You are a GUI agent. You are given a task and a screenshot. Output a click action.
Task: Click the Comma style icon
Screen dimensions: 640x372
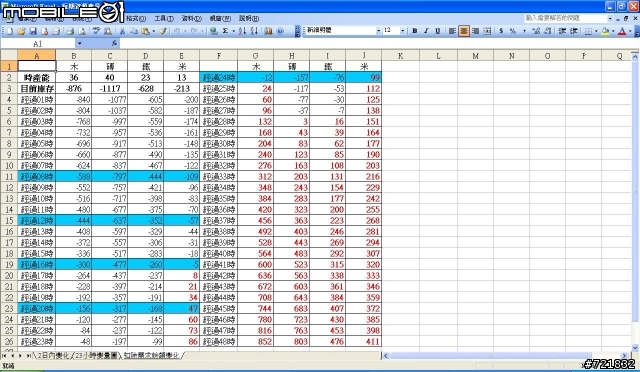click(524, 31)
